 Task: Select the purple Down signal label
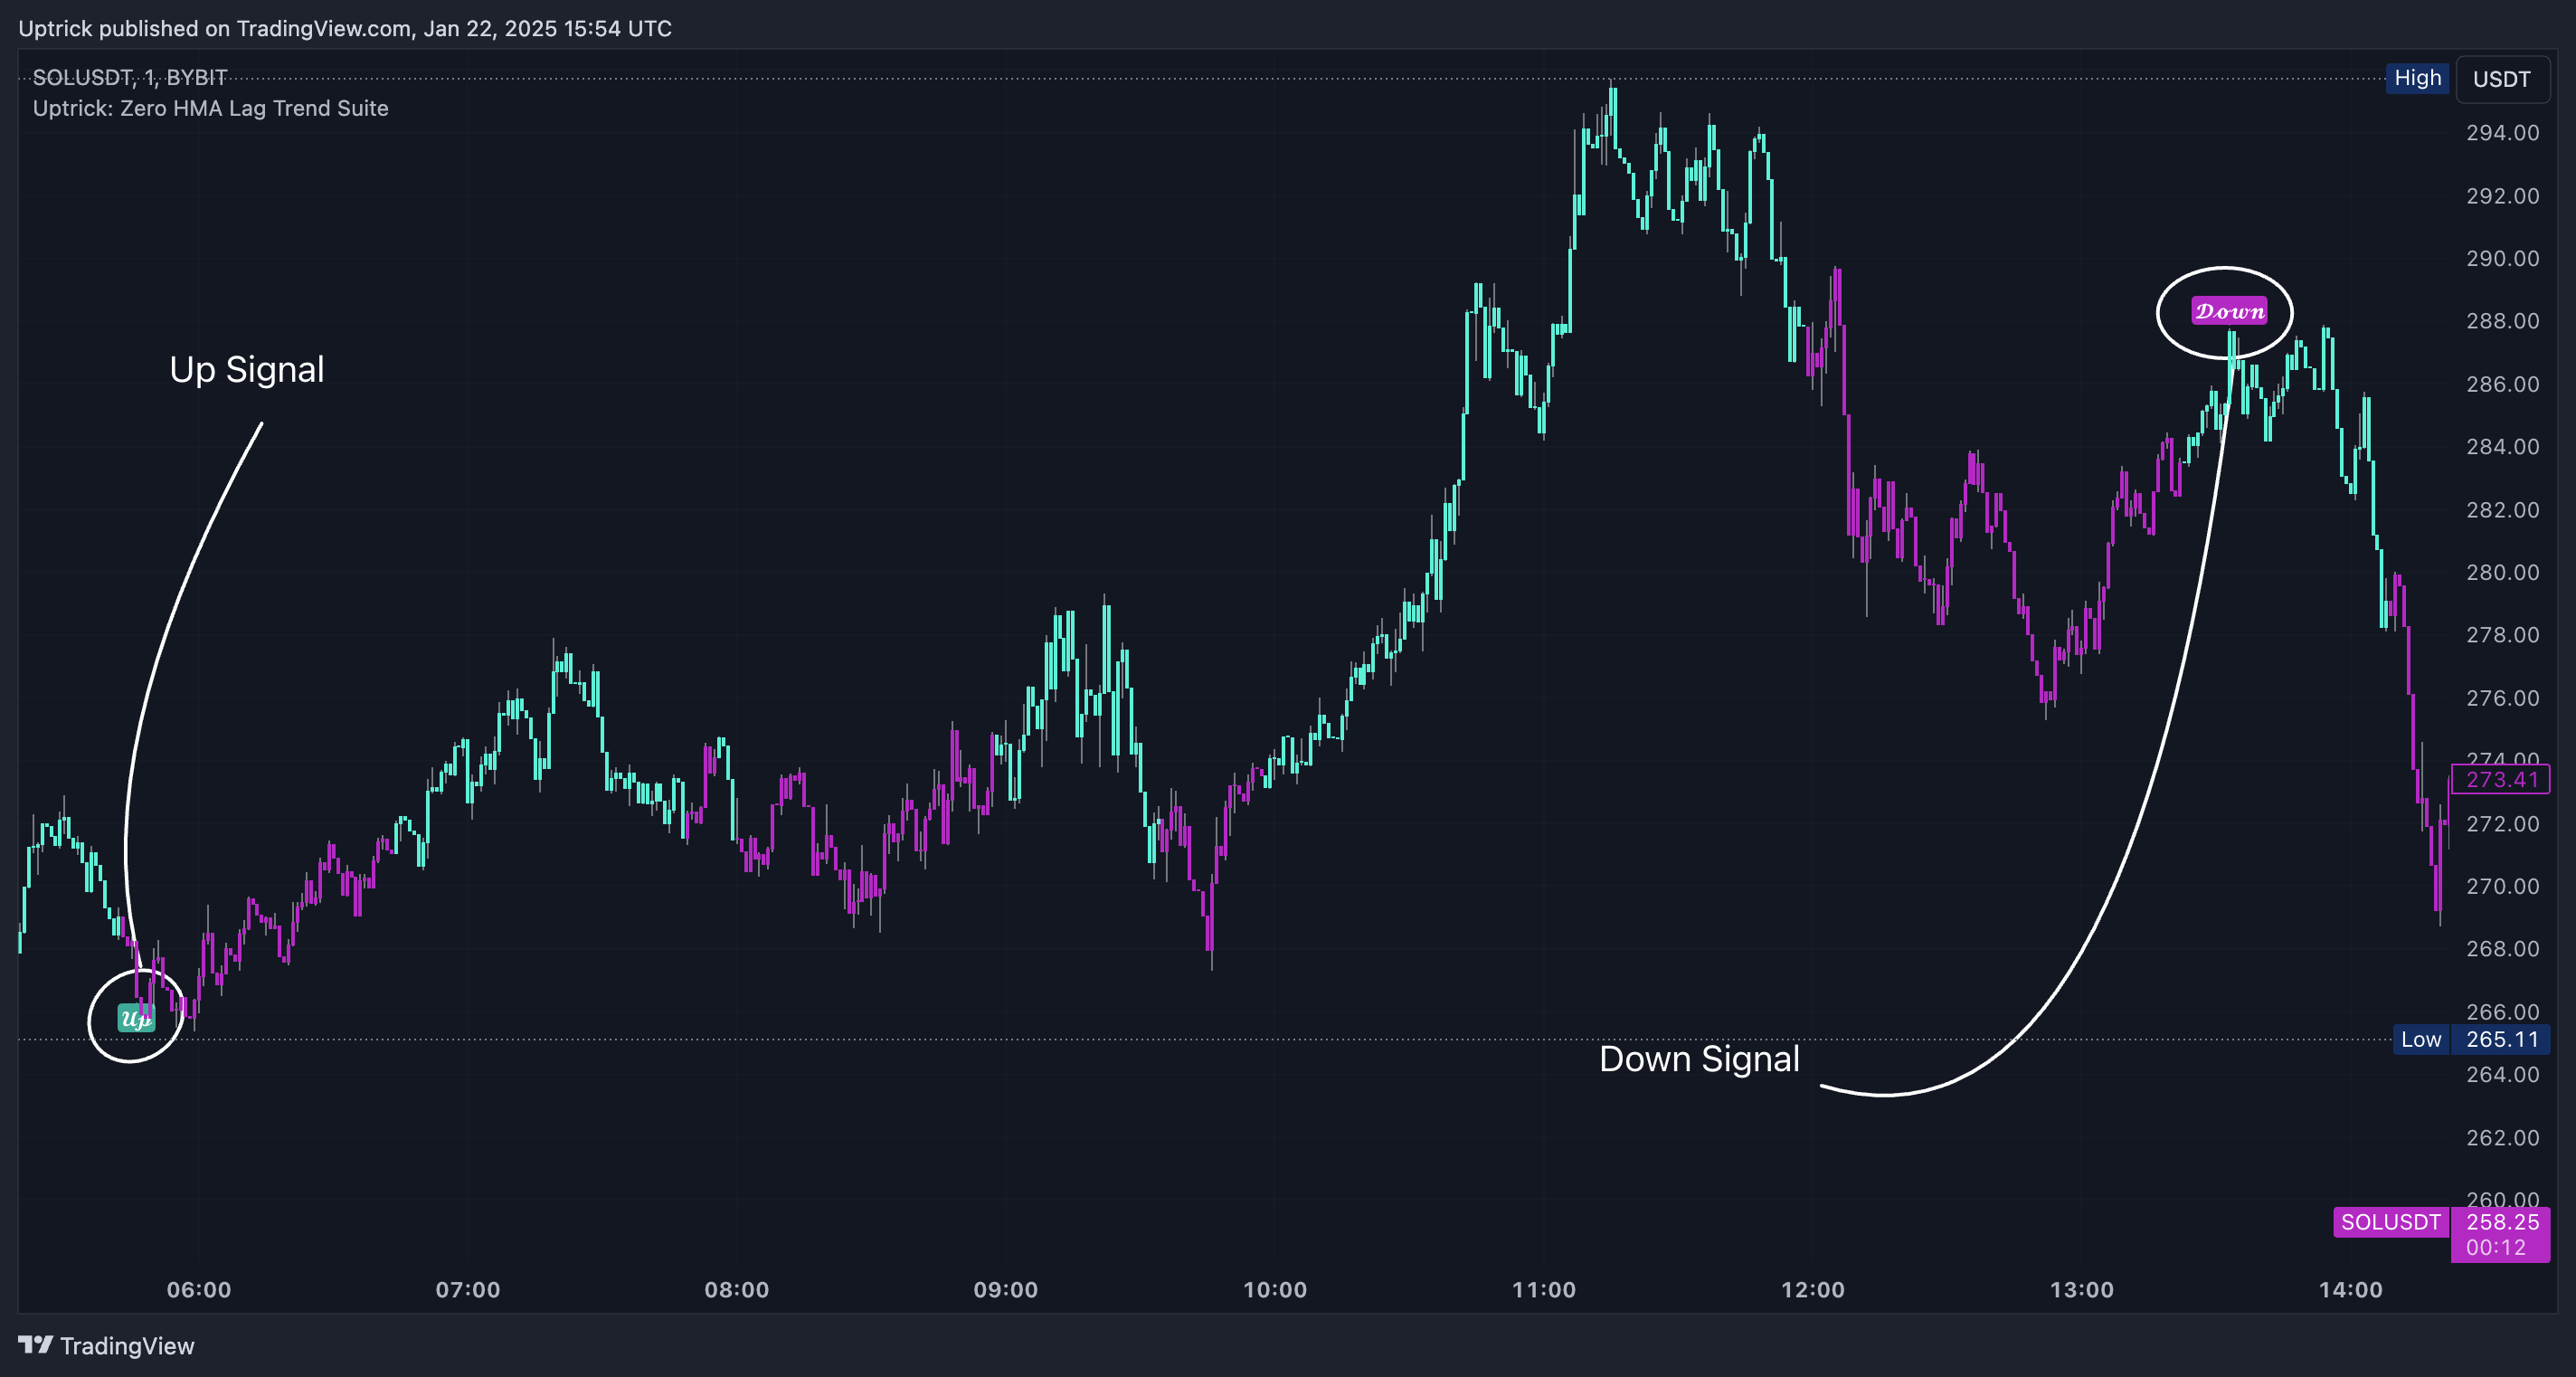tap(2229, 311)
